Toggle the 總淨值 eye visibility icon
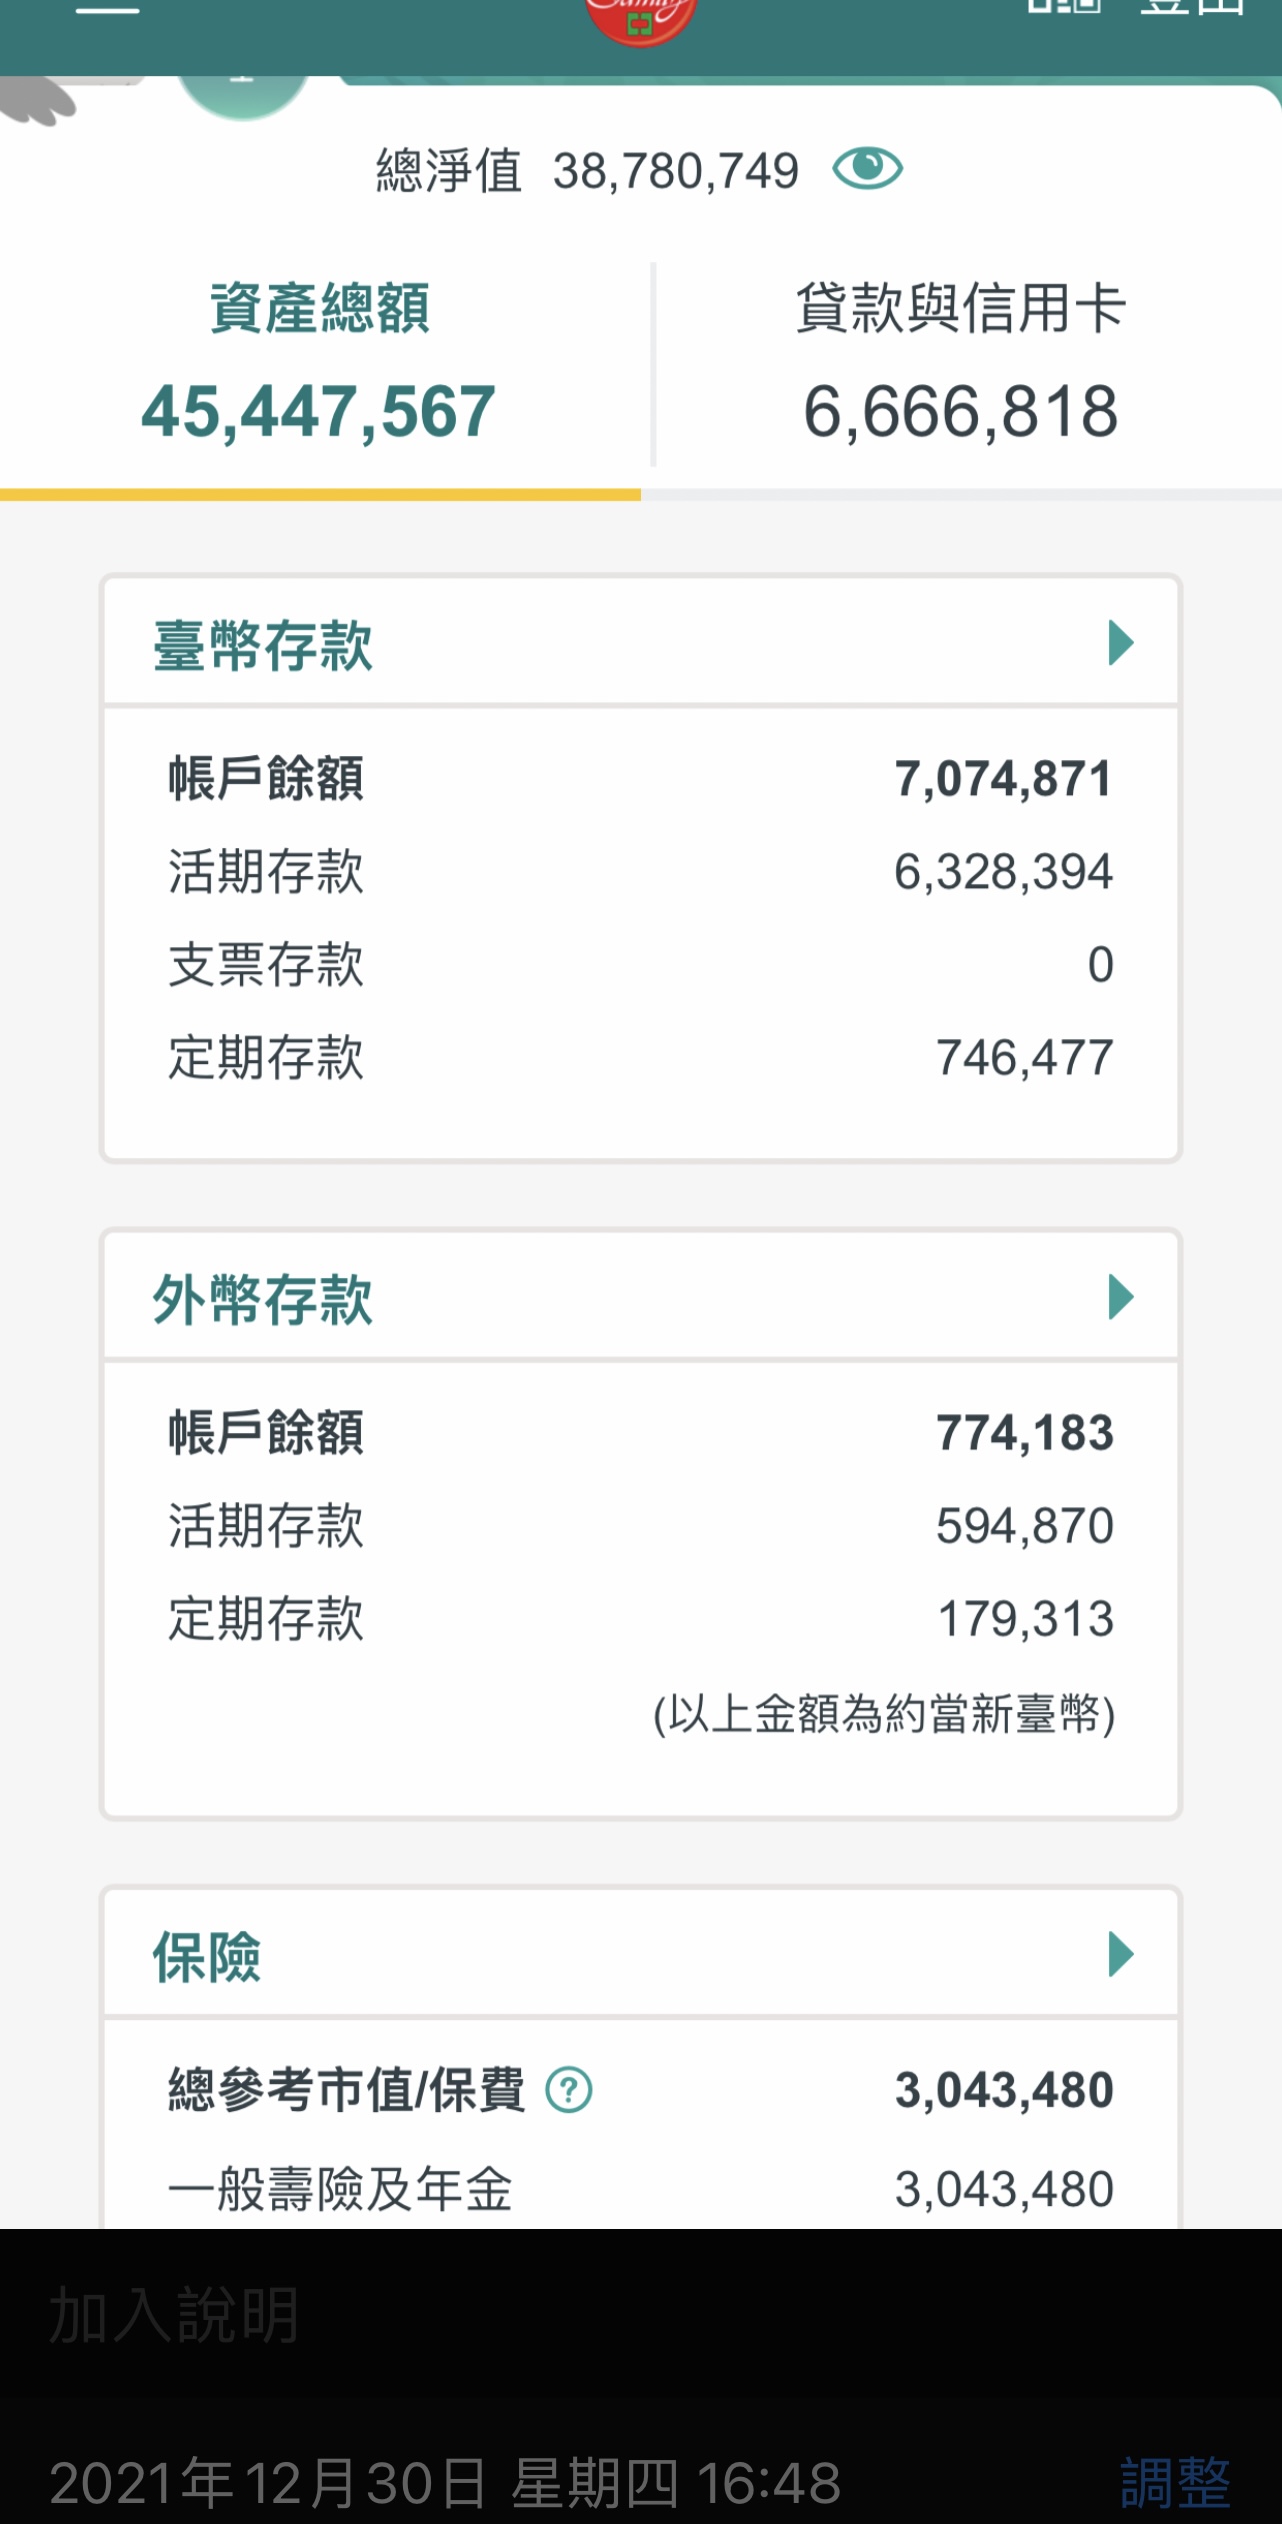This screenshot has width=1282, height=2524. (867, 168)
